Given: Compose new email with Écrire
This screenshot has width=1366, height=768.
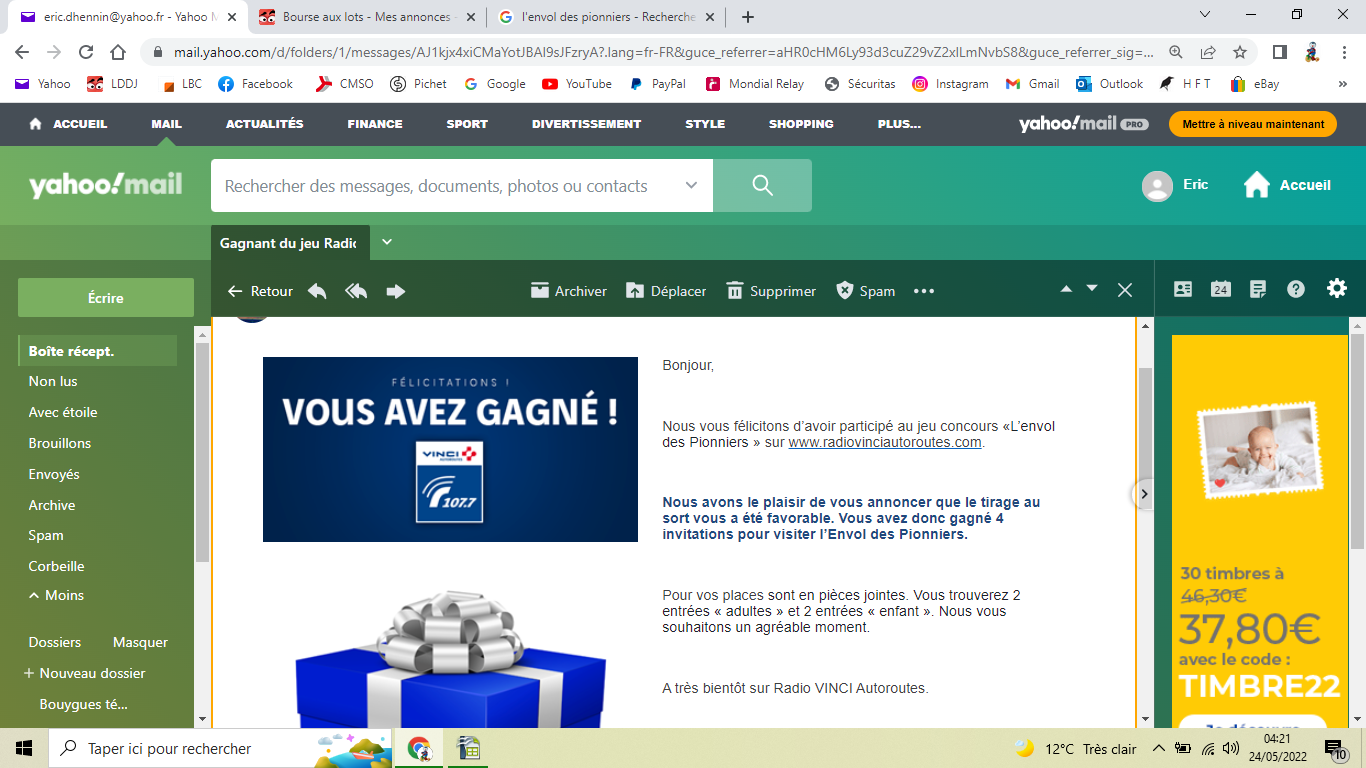Looking at the screenshot, I should tap(106, 298).
